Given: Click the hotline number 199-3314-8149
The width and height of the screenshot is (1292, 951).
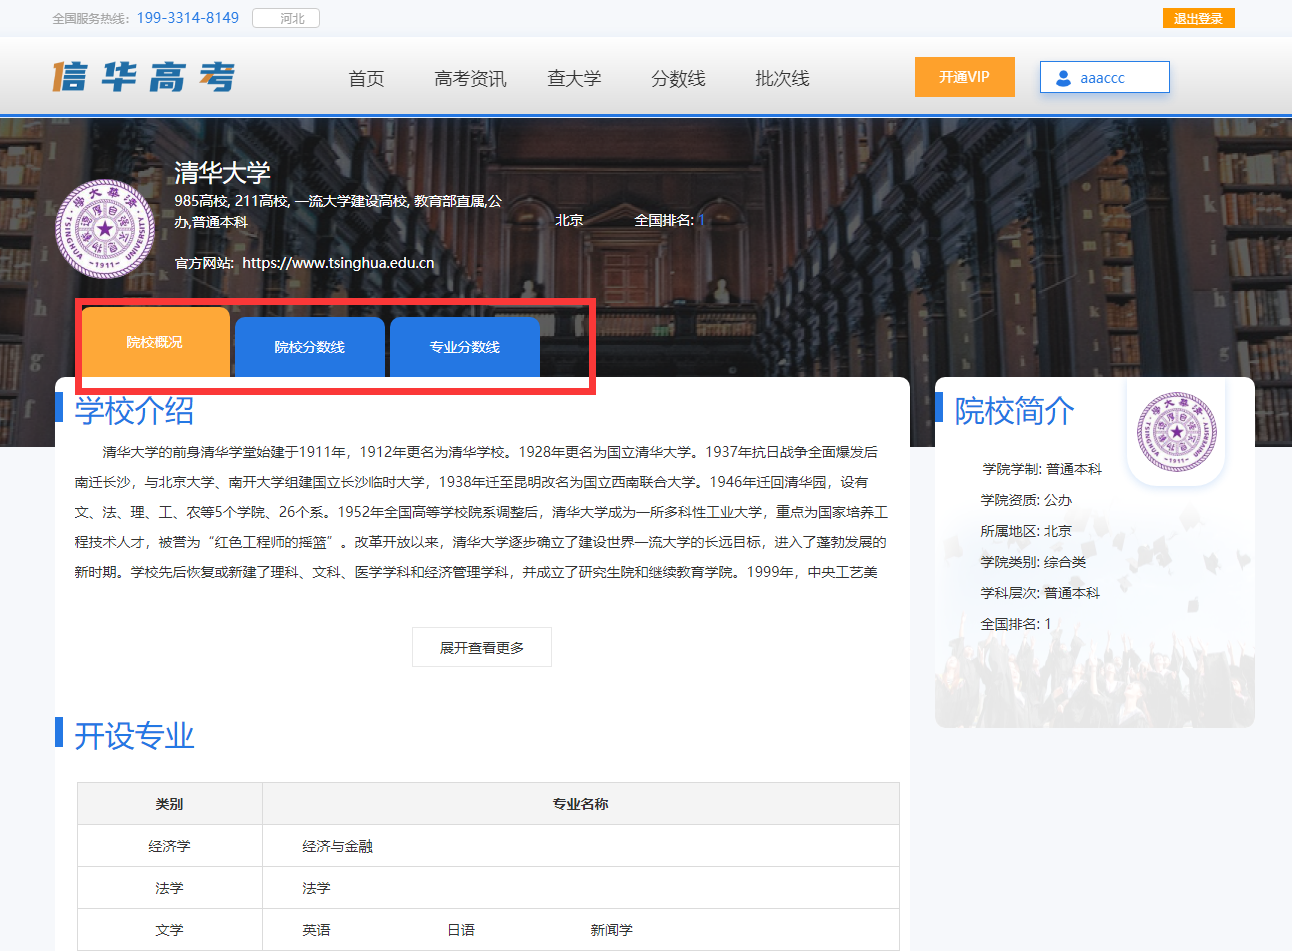Looking at the screenshot, I should point(188,18).
